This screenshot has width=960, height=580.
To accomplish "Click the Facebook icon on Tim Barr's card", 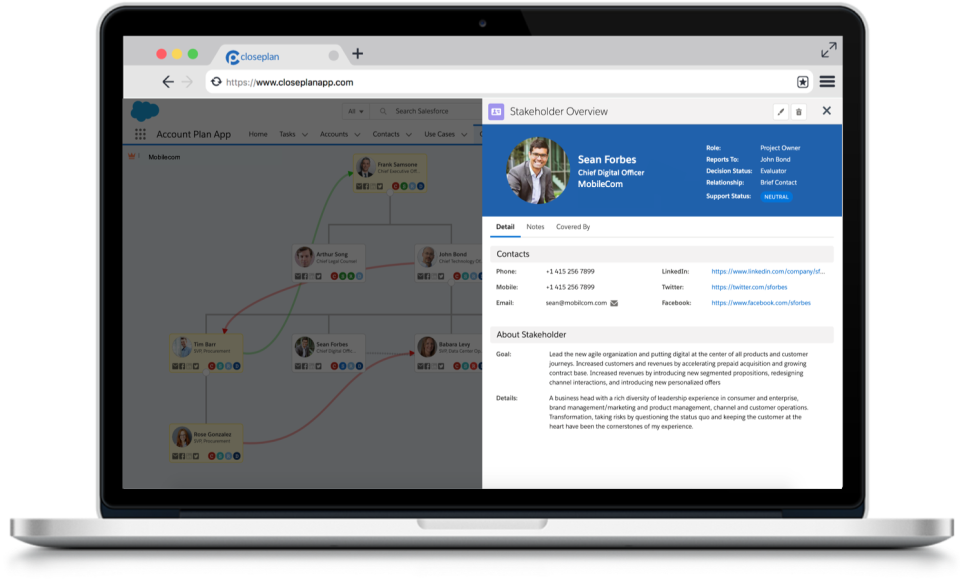I will [x=182, y=366].
